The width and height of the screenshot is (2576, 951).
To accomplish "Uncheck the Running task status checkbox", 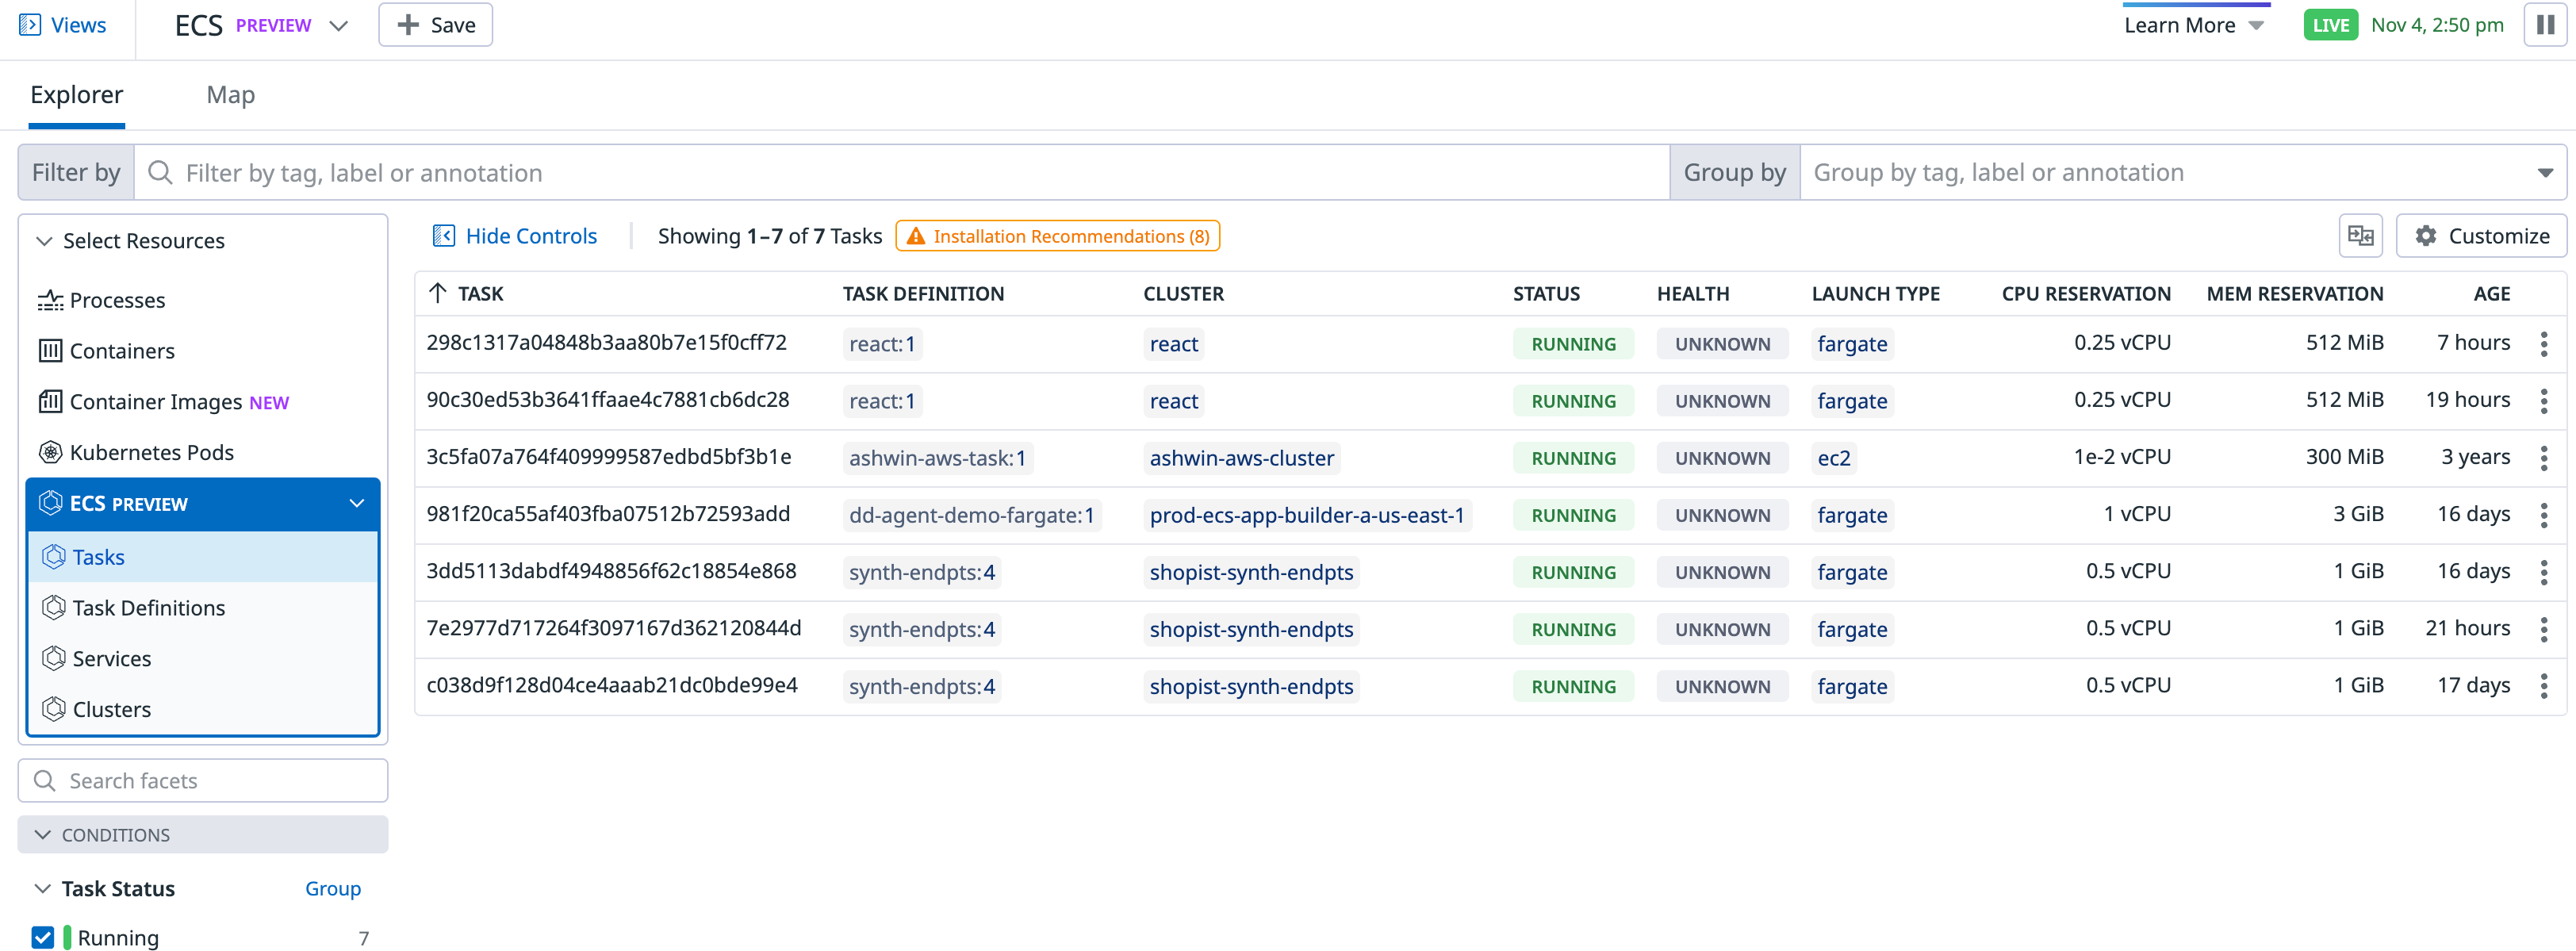I will [43, 937].
